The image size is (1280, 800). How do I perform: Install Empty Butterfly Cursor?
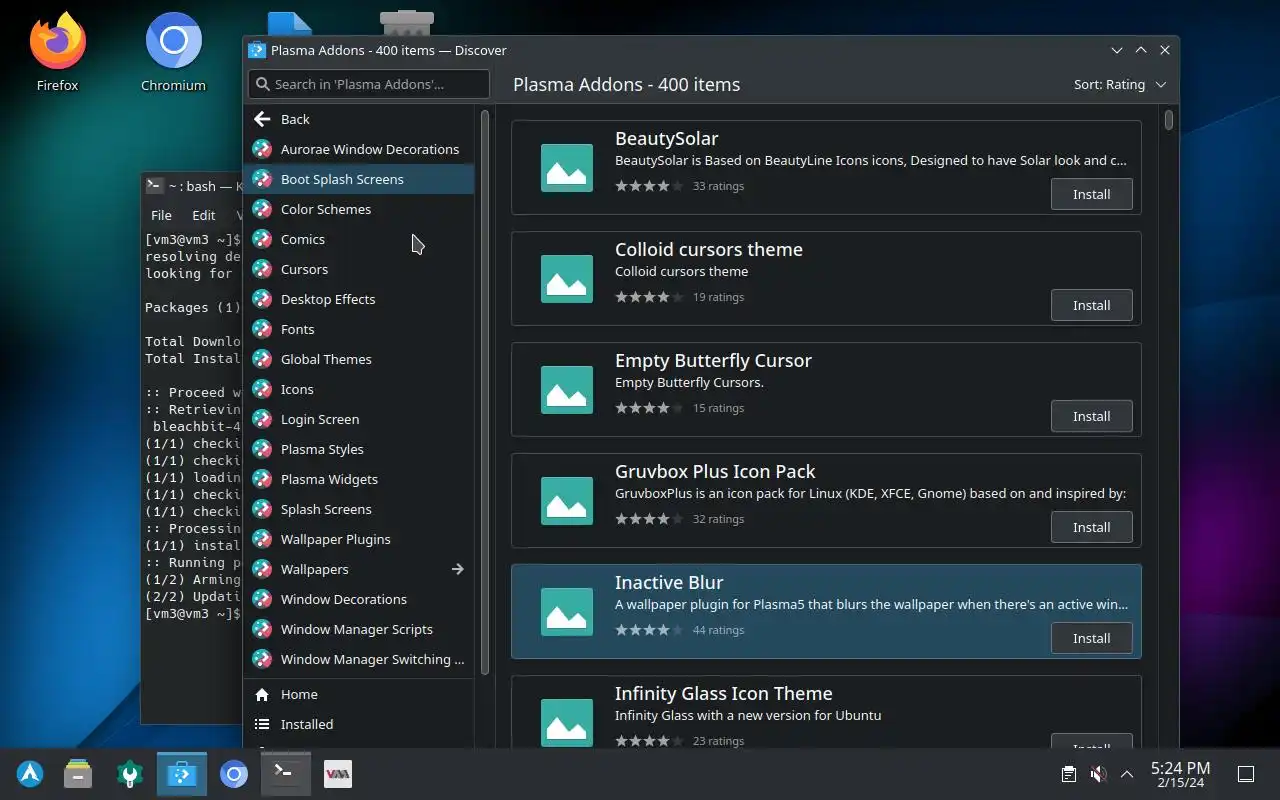[1091, 416]
